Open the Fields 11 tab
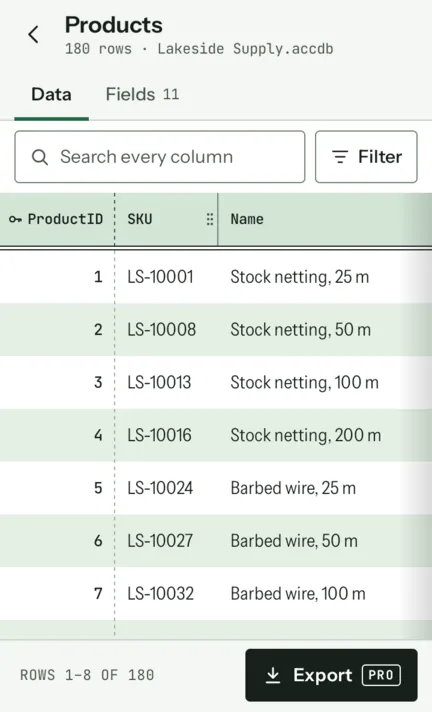This screenshot has height=712, width=432. click(142, 94)
